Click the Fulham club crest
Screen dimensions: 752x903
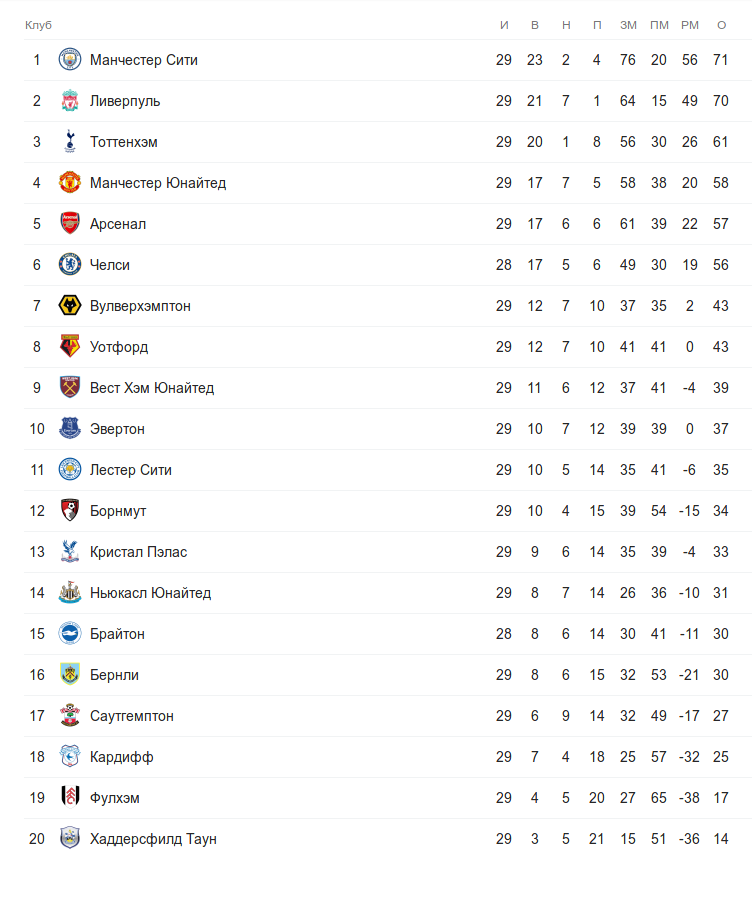point(69,798)
